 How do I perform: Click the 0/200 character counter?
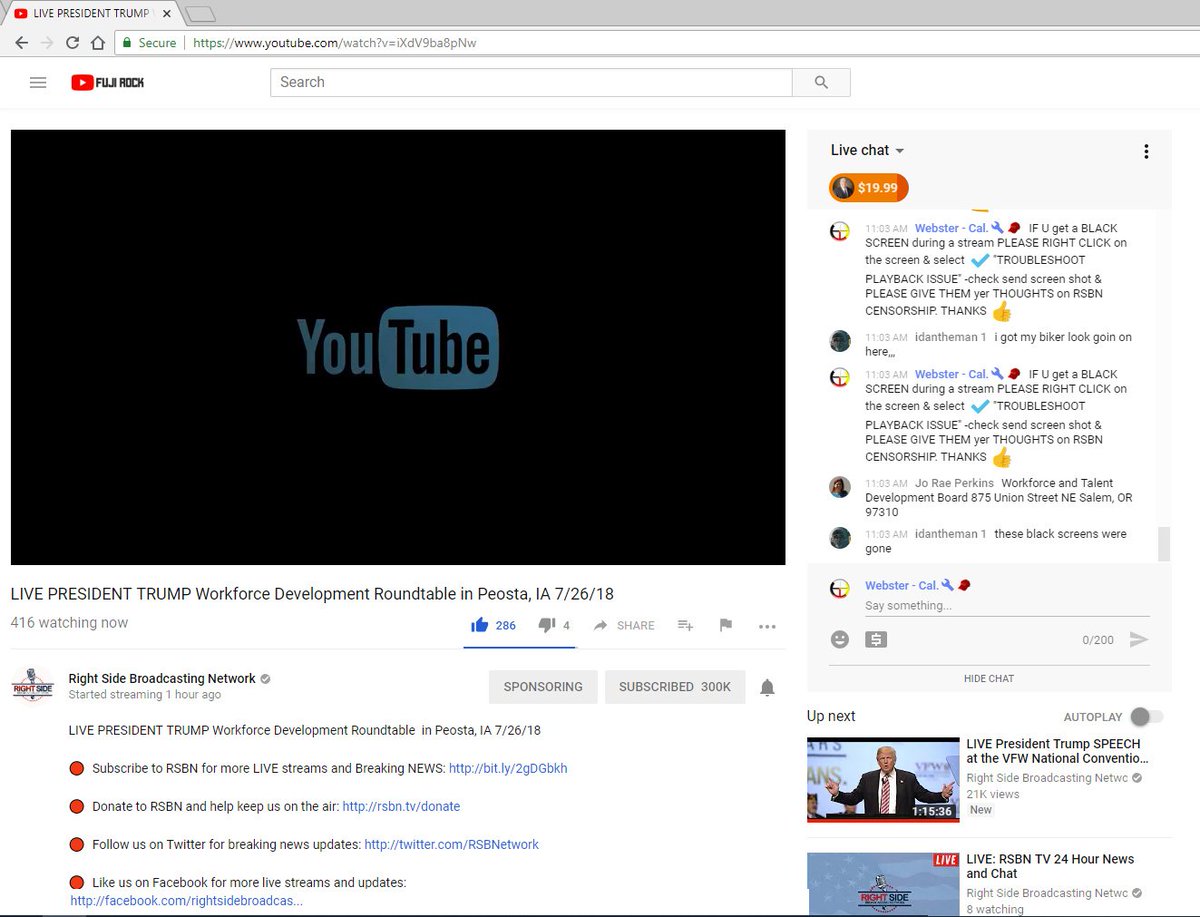coord(1098,640)
